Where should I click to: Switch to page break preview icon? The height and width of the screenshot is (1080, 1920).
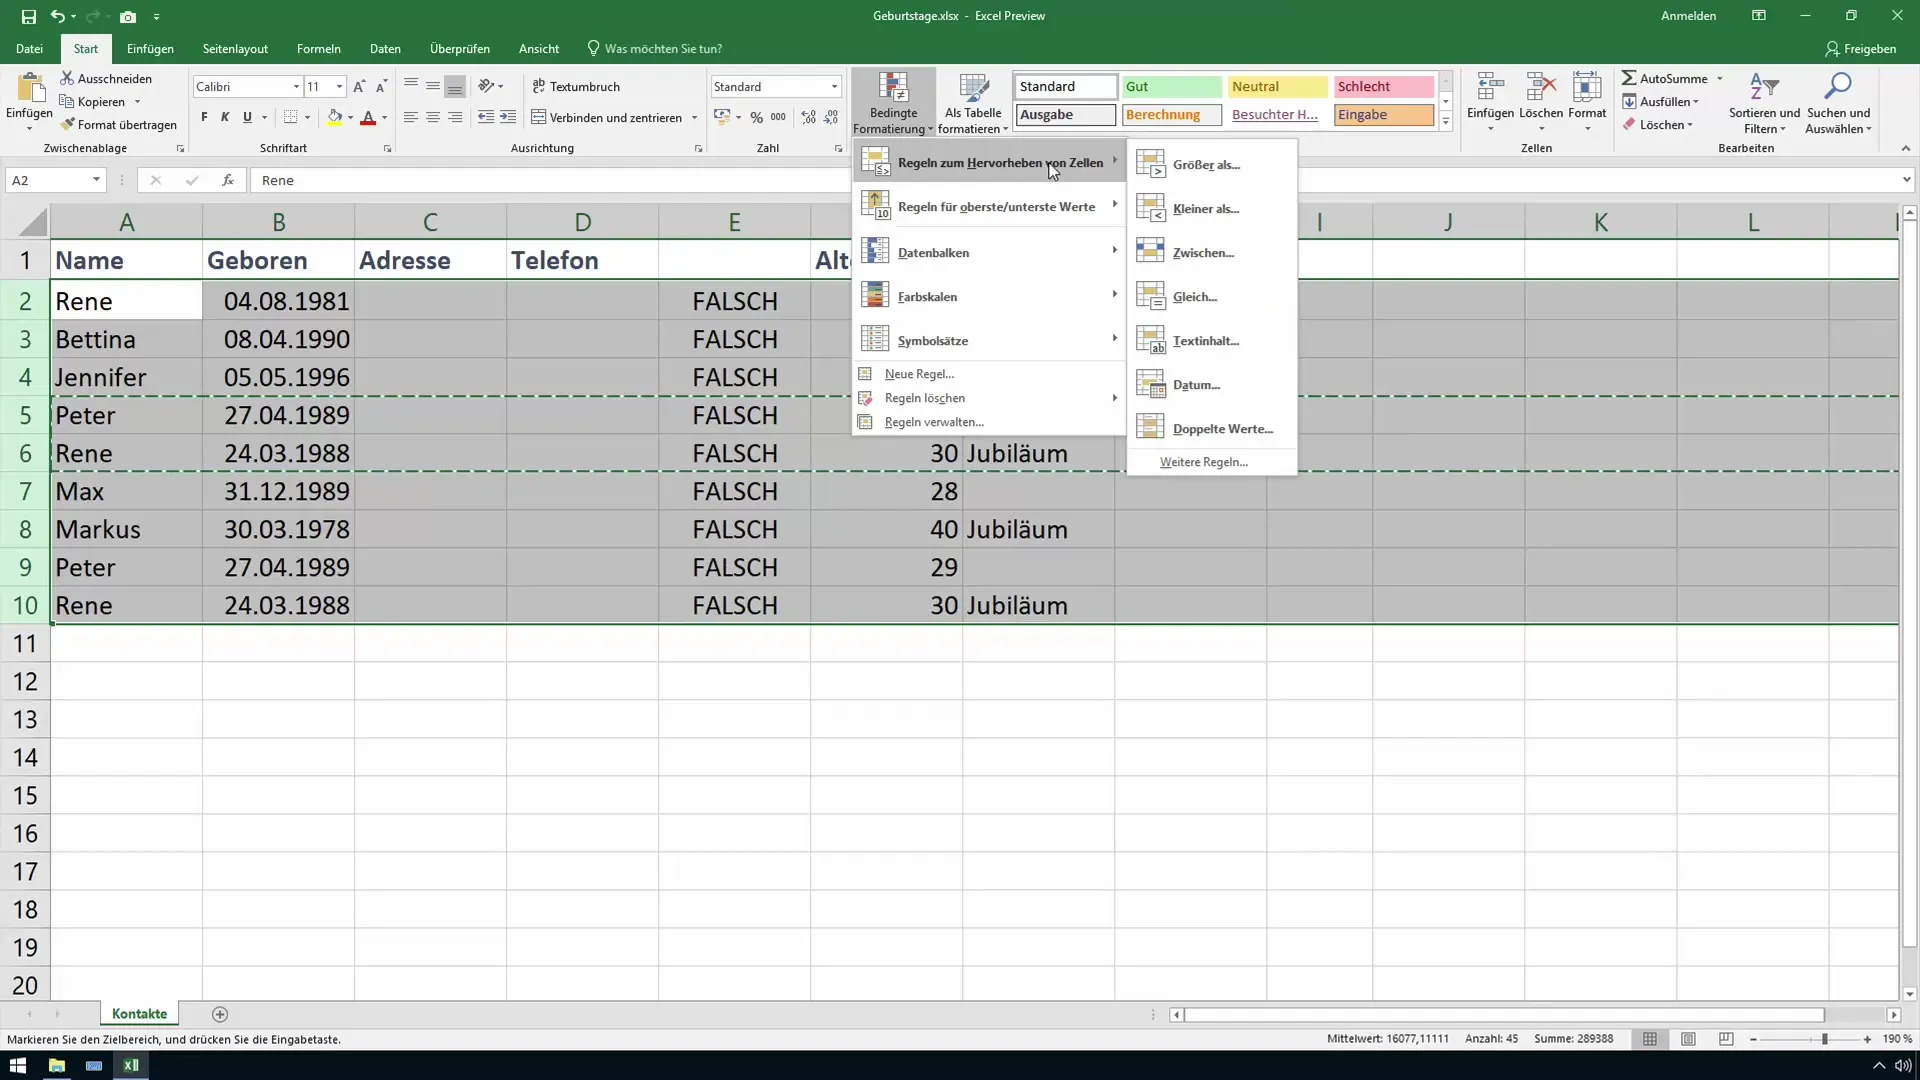(1726, 1039)
